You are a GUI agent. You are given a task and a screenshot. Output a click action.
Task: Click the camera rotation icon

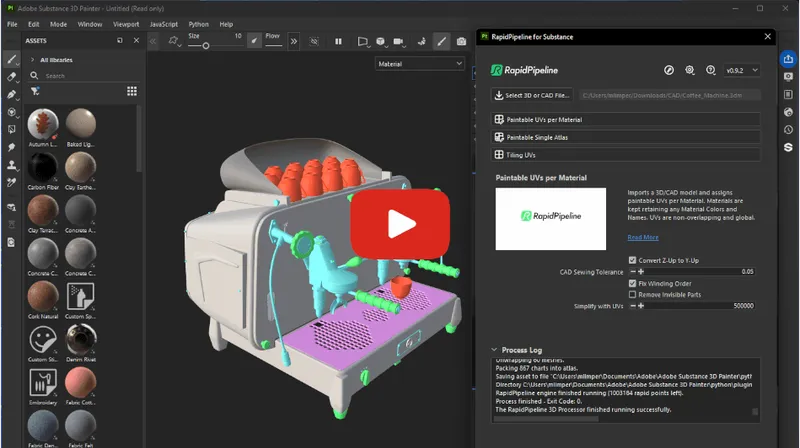(421, 41)
